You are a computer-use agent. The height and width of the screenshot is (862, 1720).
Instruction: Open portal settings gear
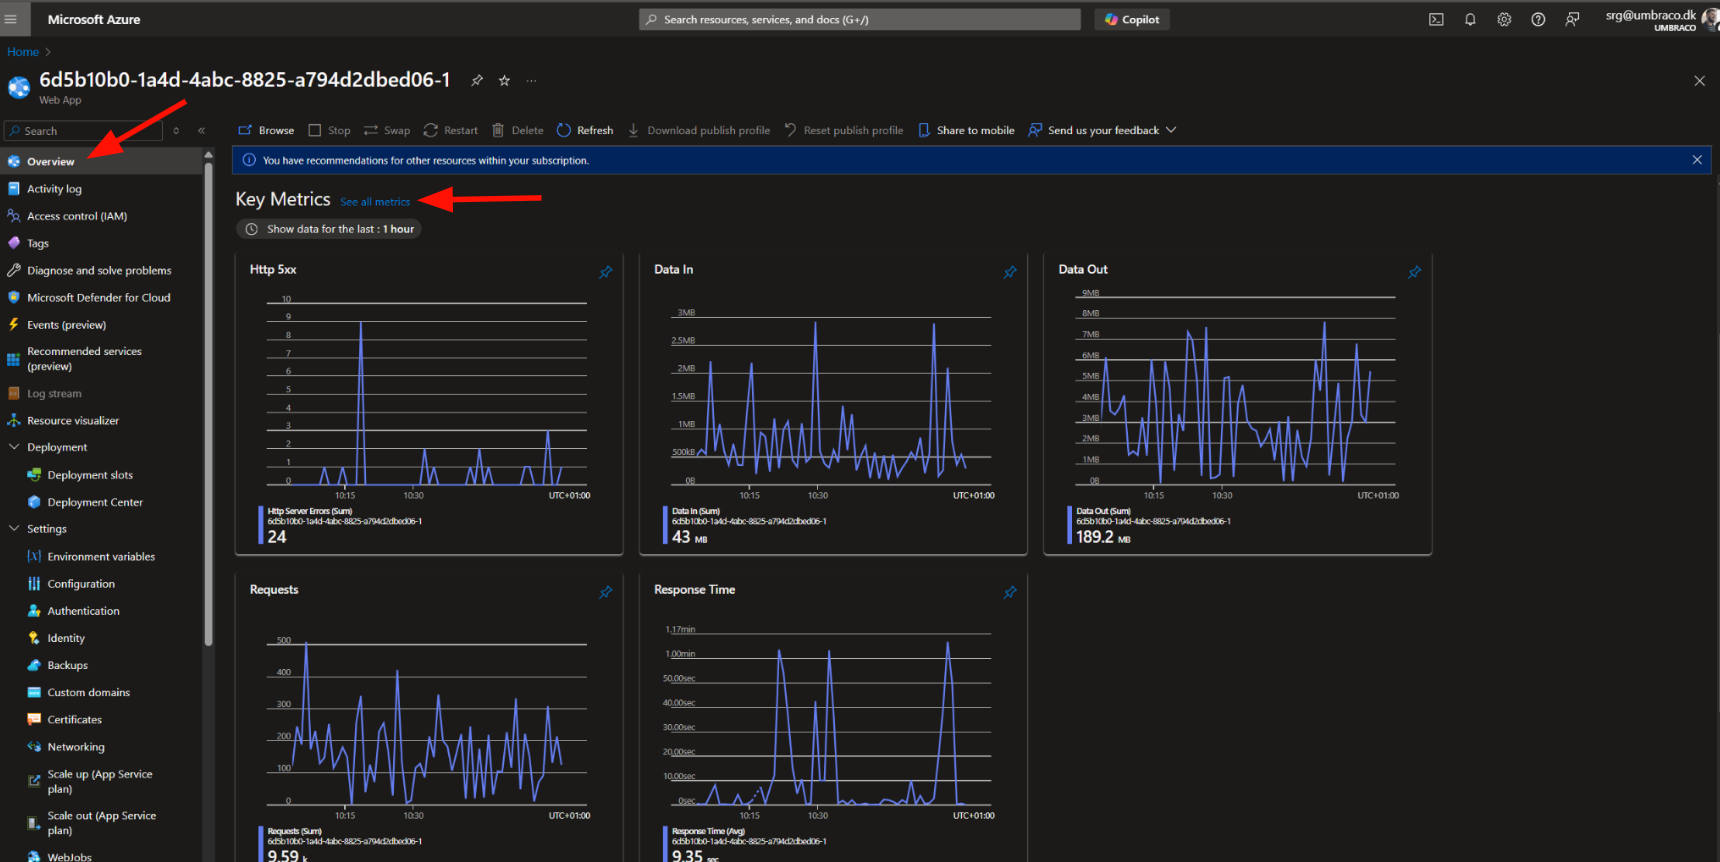pos(1504,20)
